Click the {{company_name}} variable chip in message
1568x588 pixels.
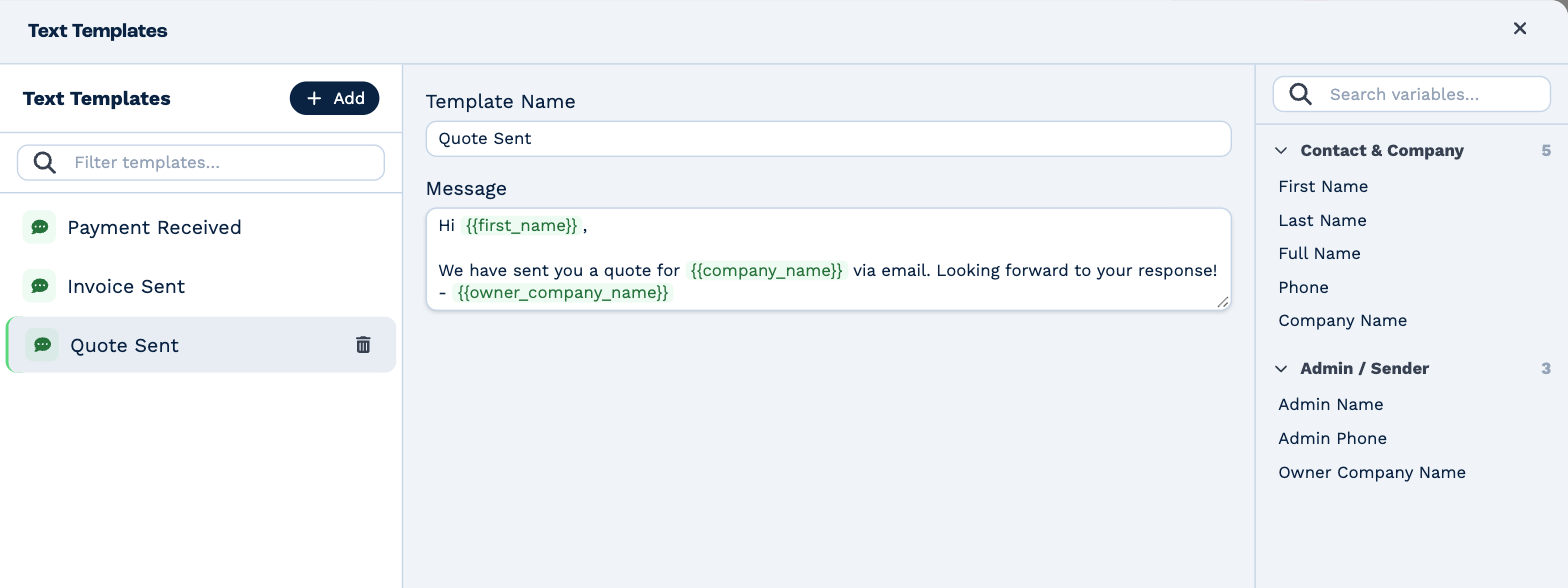click(767, 270)
